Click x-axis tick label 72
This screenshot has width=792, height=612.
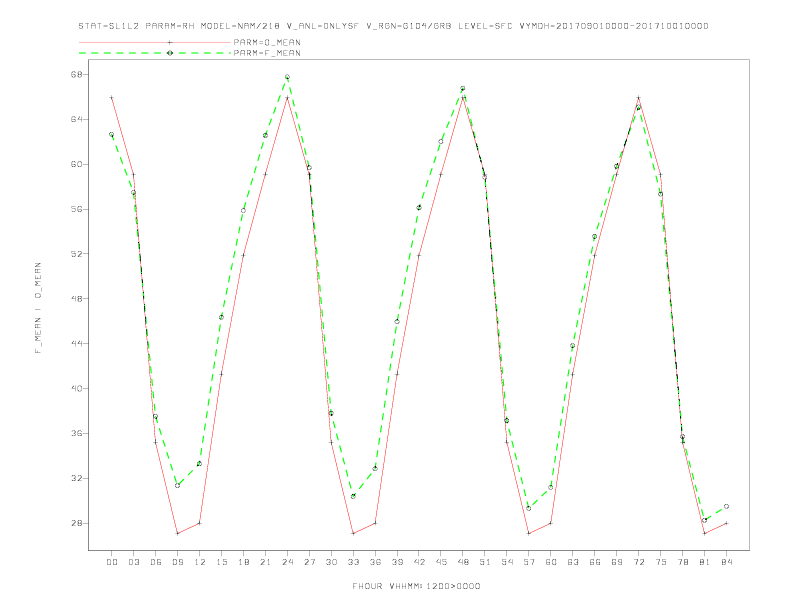638,562
